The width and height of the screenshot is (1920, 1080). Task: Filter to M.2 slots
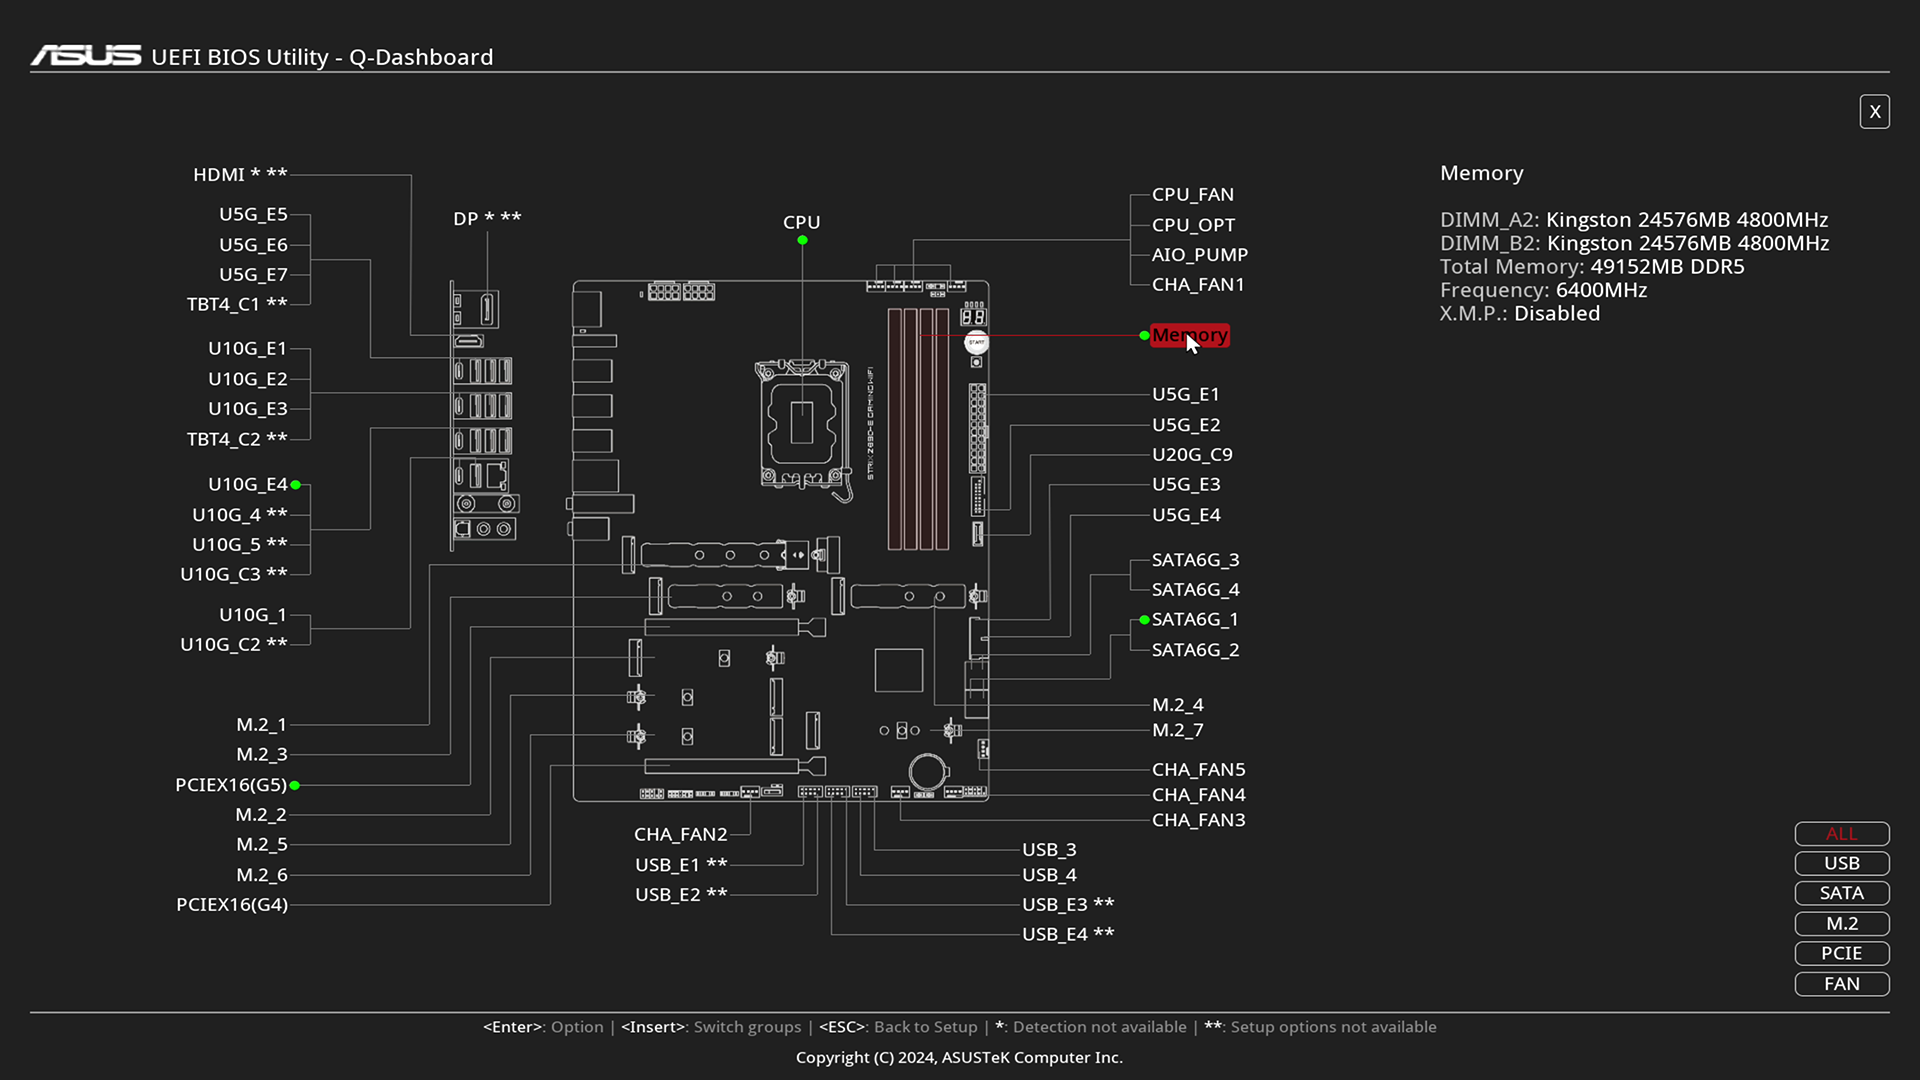click(x=1841, y=924)
